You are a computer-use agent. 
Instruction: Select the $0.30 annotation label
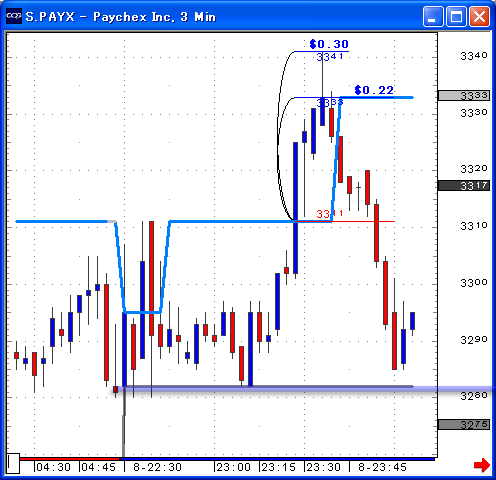tap(329, 44)
